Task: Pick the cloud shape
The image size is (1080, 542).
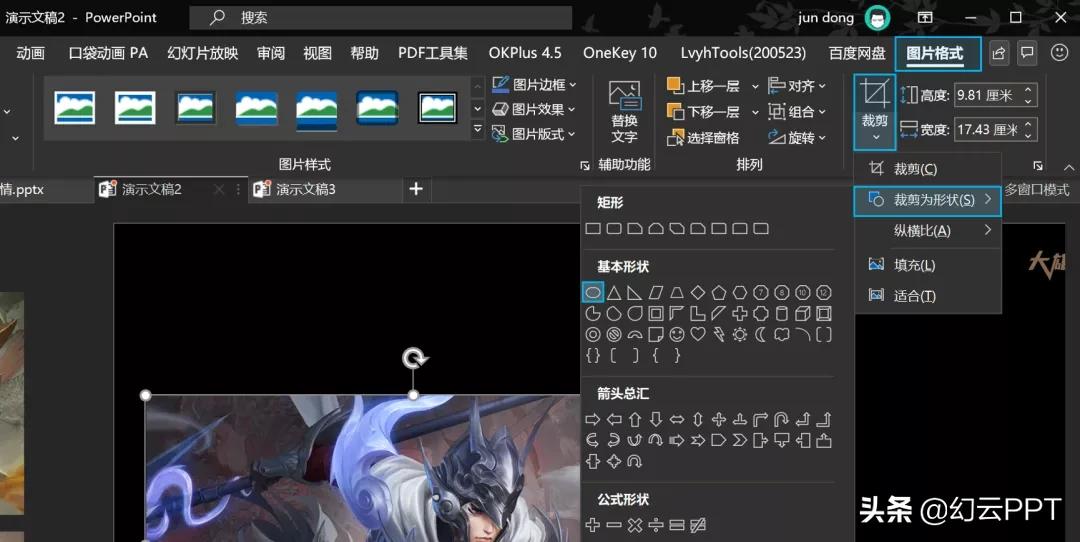Action: pos(782,335)
